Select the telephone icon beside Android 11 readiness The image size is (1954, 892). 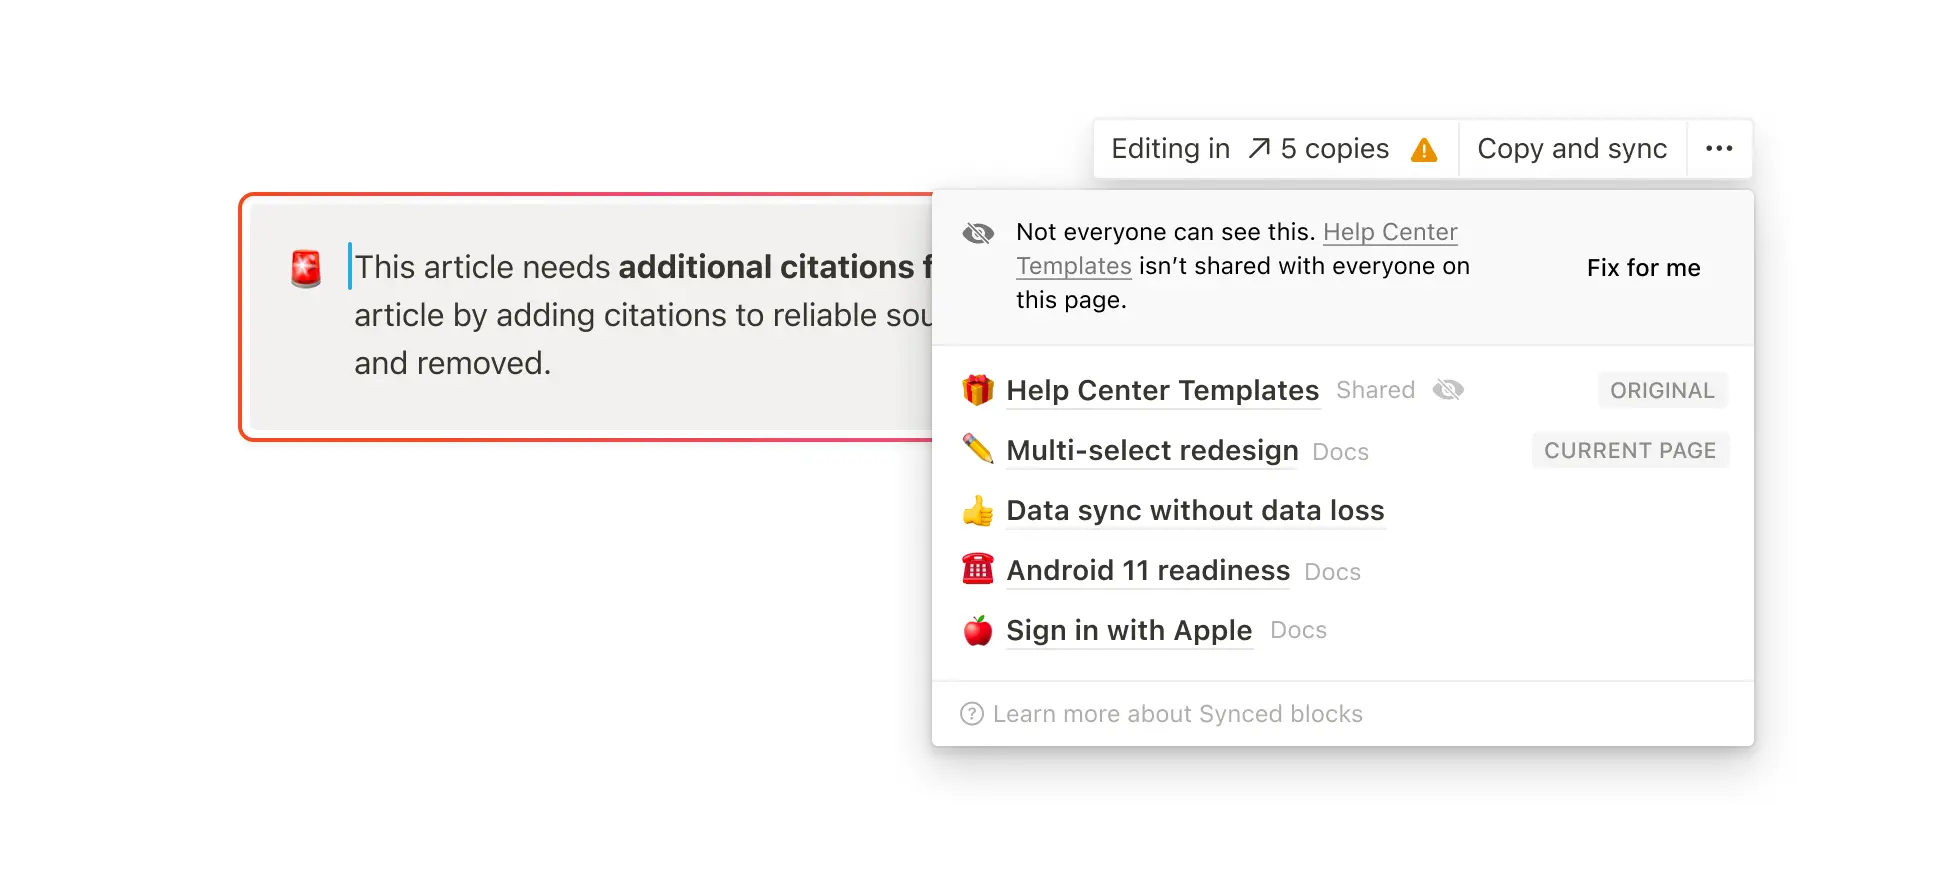977,570
